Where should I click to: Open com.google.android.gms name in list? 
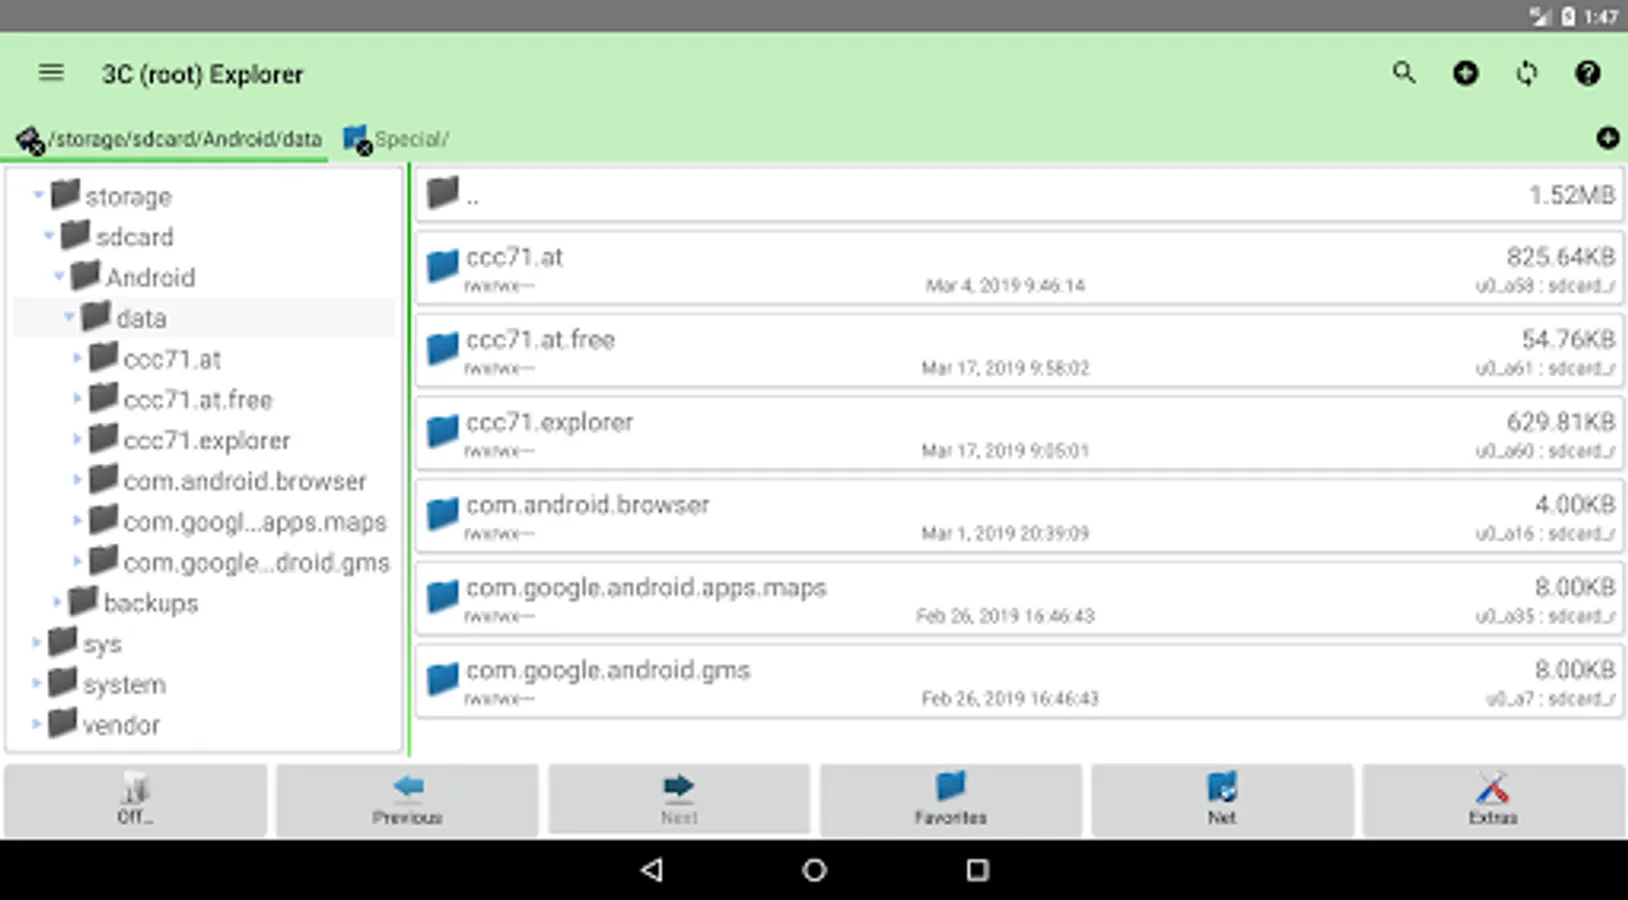(x=608, y=671)
